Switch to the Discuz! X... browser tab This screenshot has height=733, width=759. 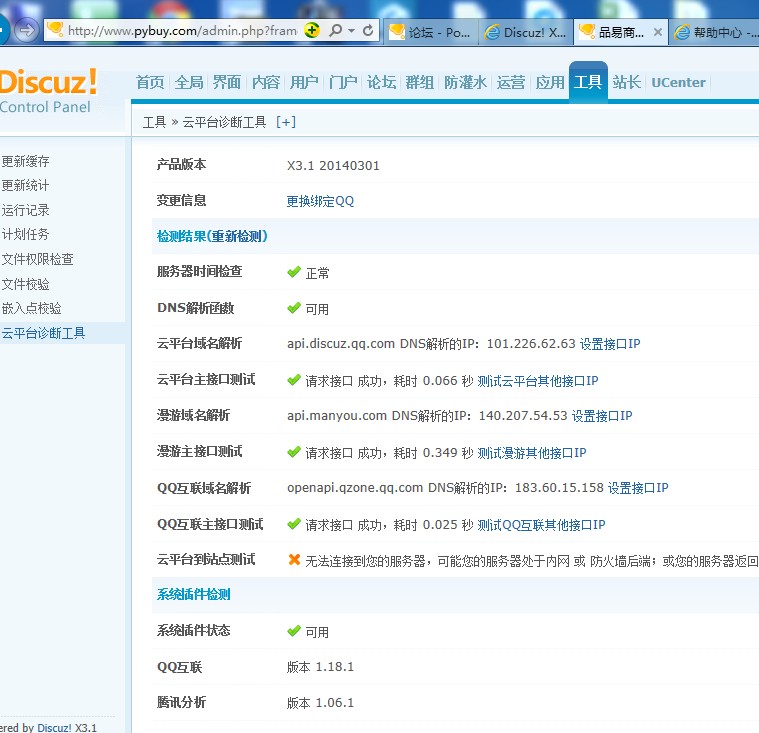(526, 32)
